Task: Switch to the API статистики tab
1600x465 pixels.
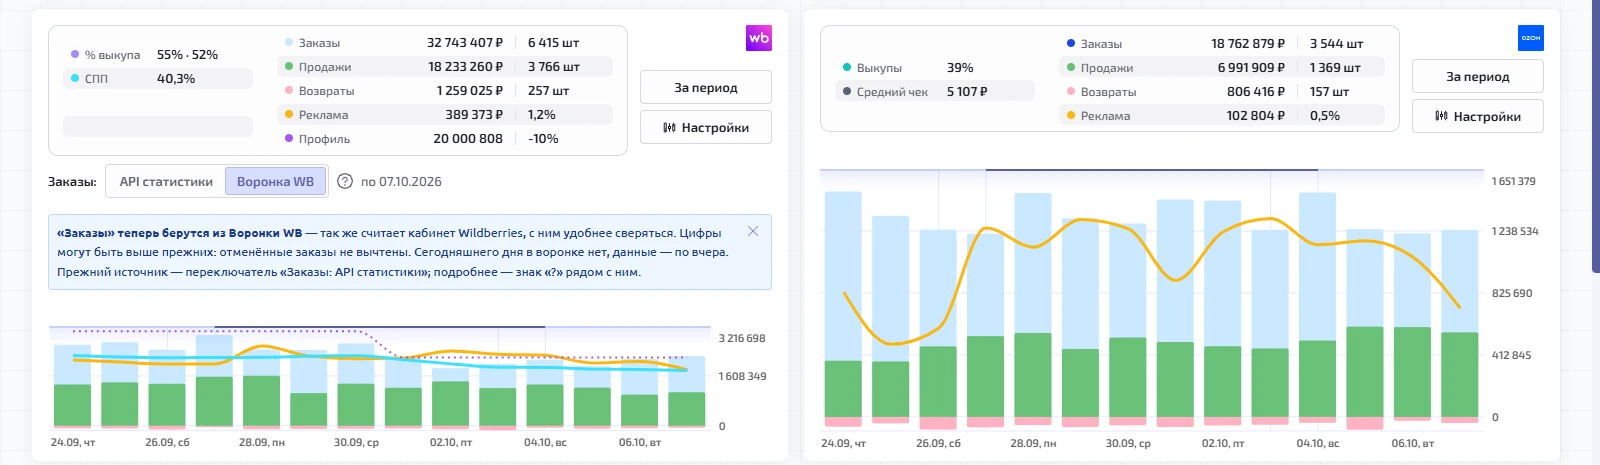Action: coord(166,181)
